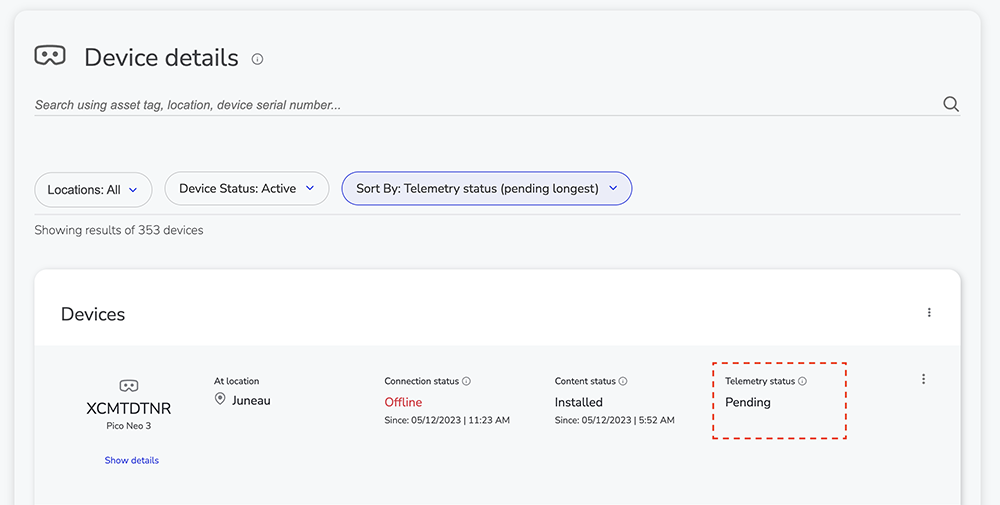Open the Sort By Telemetry status dropdown
The image size is (1000, 505).
[x=487, y=189]
